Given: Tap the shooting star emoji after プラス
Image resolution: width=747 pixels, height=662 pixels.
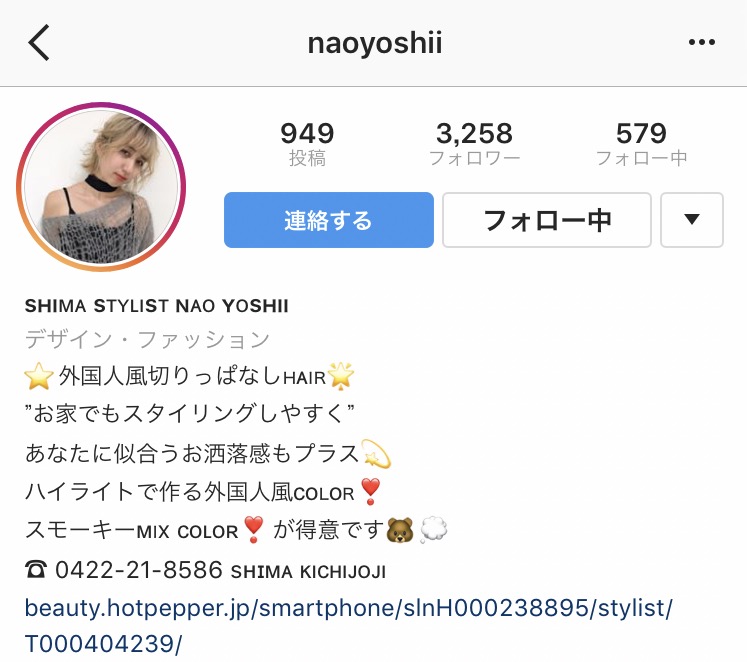Looking at the screenshot, I should point(377,453).
